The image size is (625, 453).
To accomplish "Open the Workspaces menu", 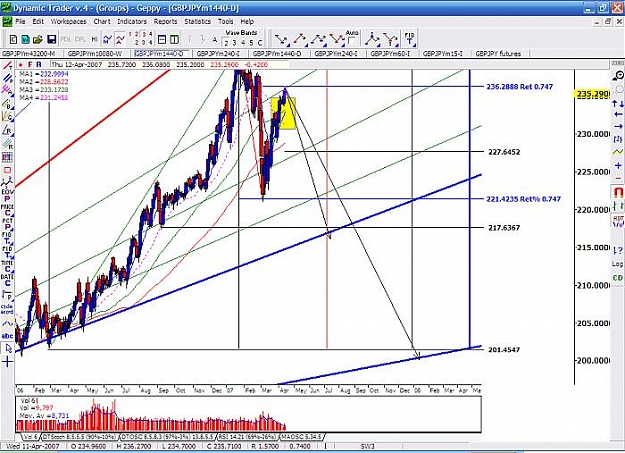I will tap(68, 22).
